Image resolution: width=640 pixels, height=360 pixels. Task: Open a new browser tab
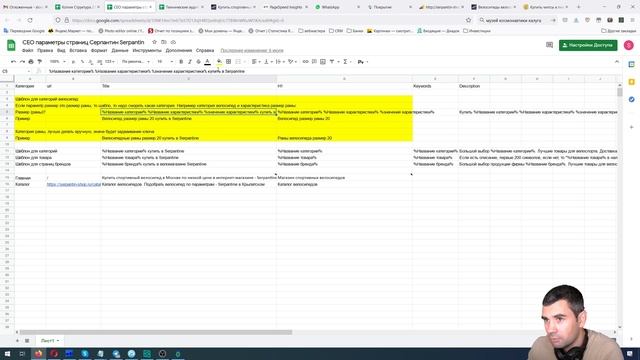coord(578,7)
